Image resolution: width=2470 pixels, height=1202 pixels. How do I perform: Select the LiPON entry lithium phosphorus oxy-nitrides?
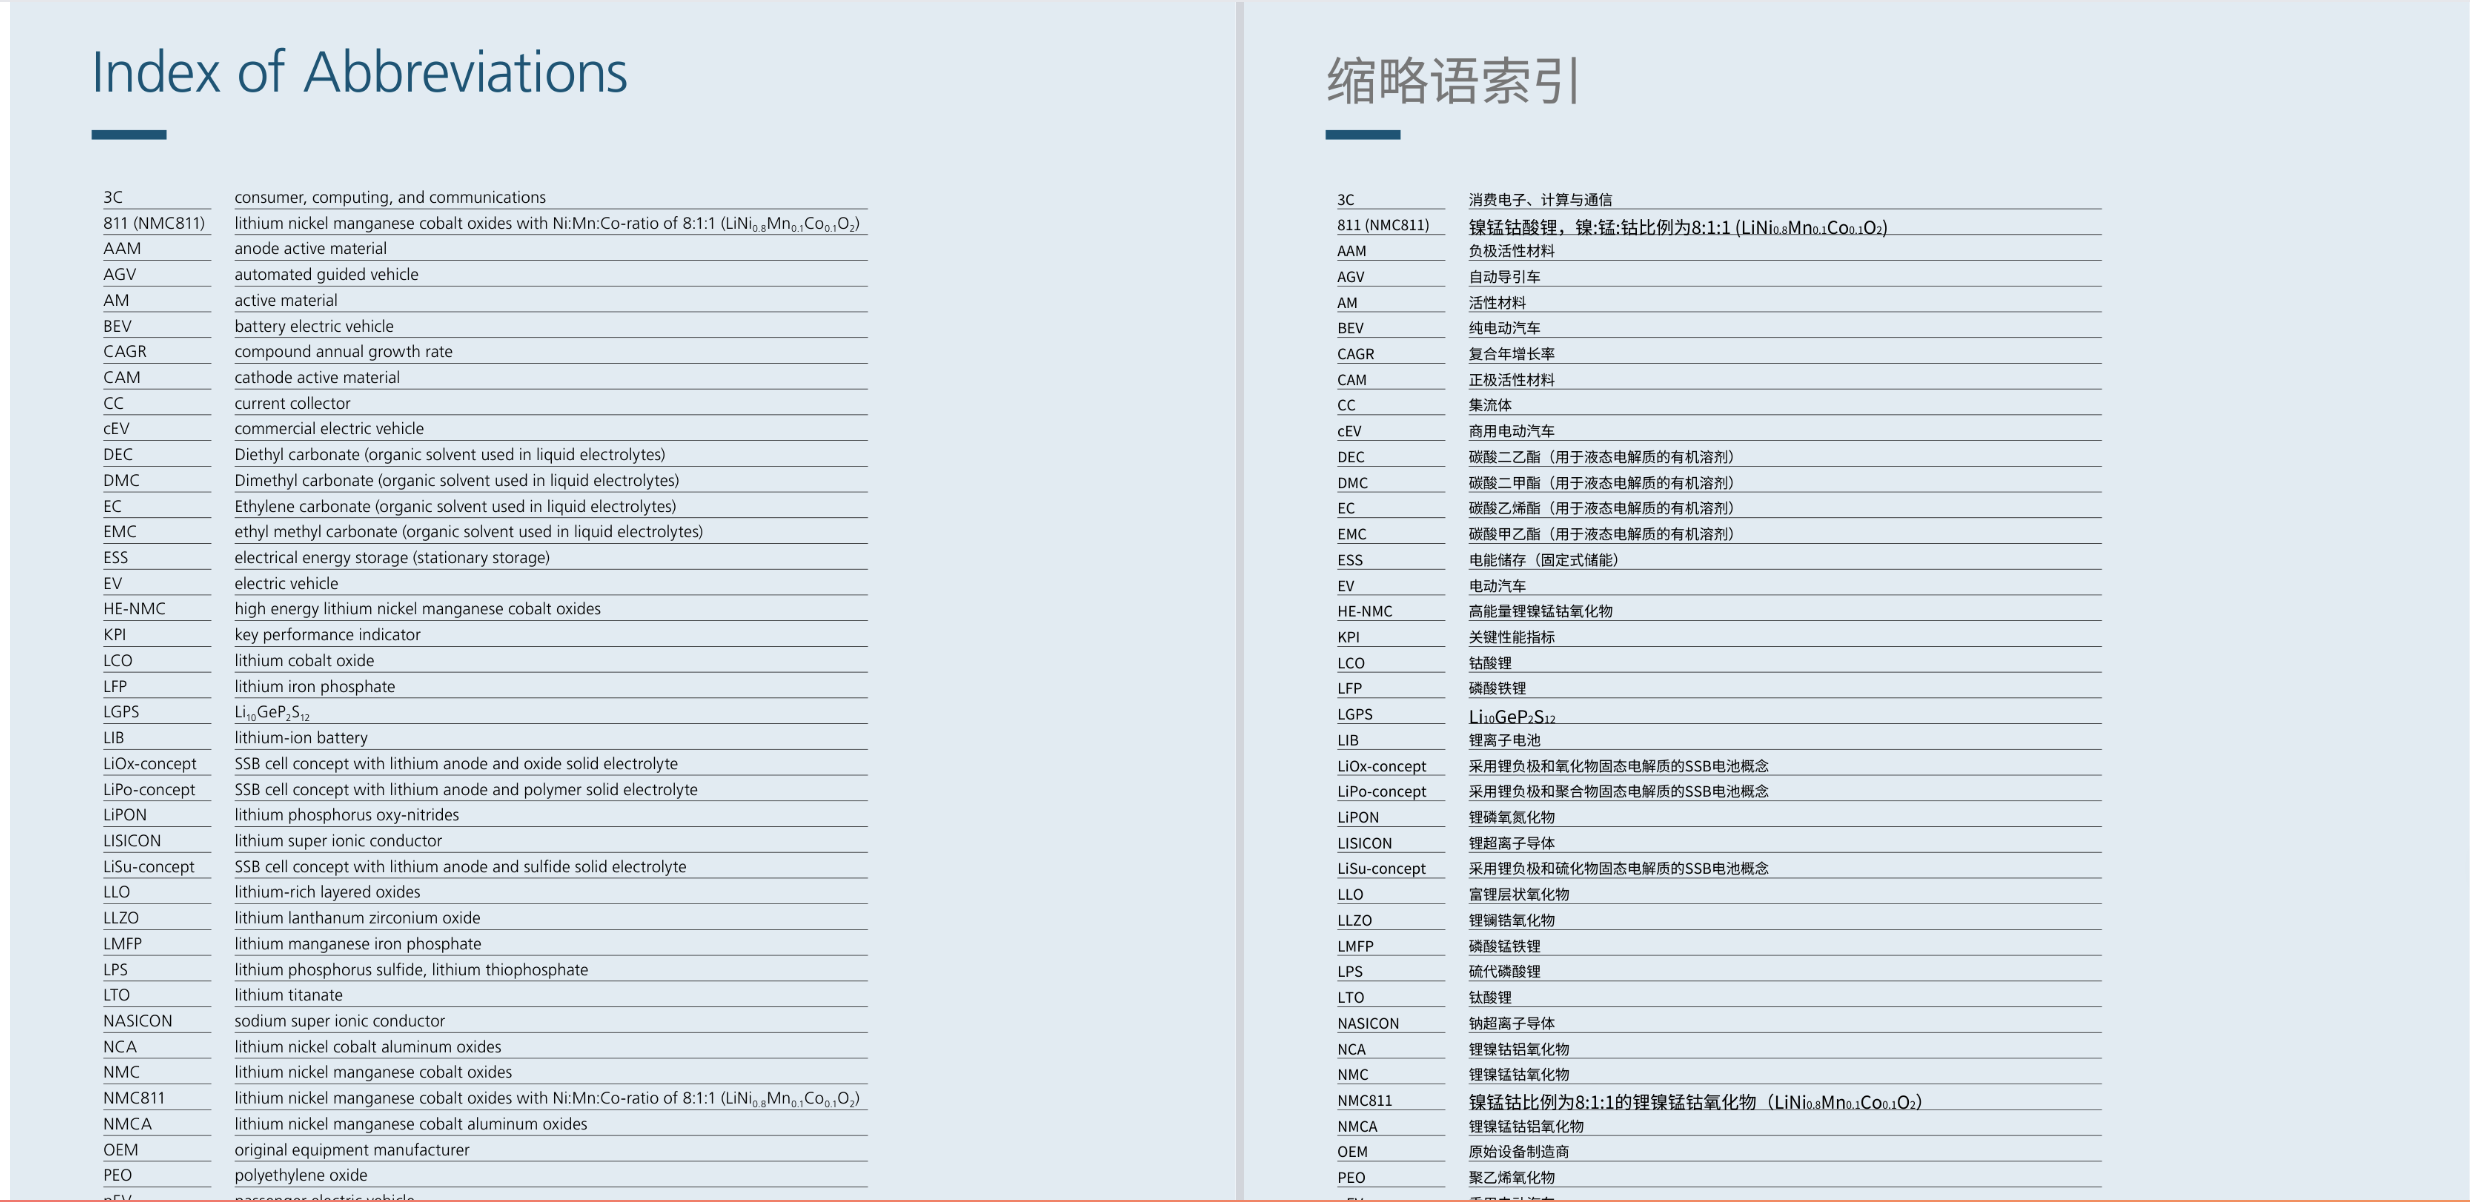click(x=346, y=814)
